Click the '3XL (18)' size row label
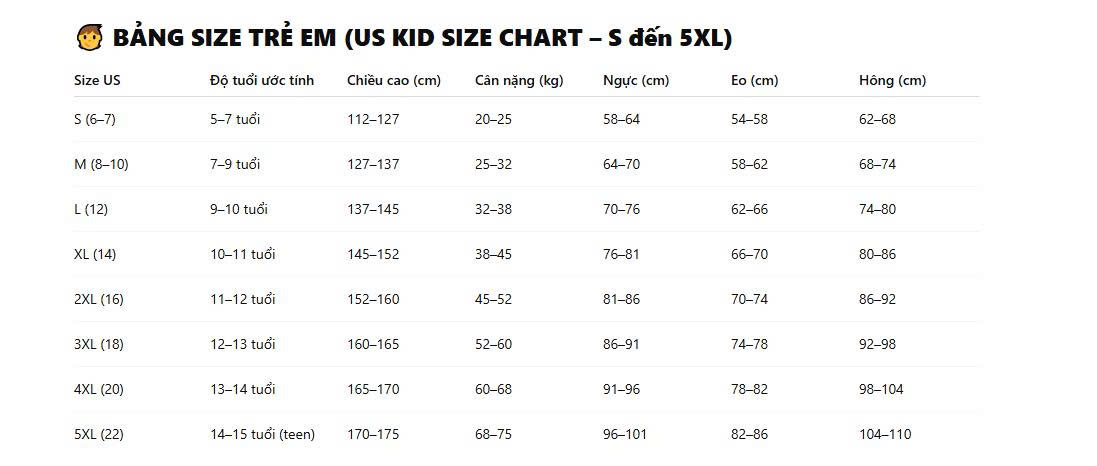The width and height of the screenshot is (1097, 466). [99, 344]
